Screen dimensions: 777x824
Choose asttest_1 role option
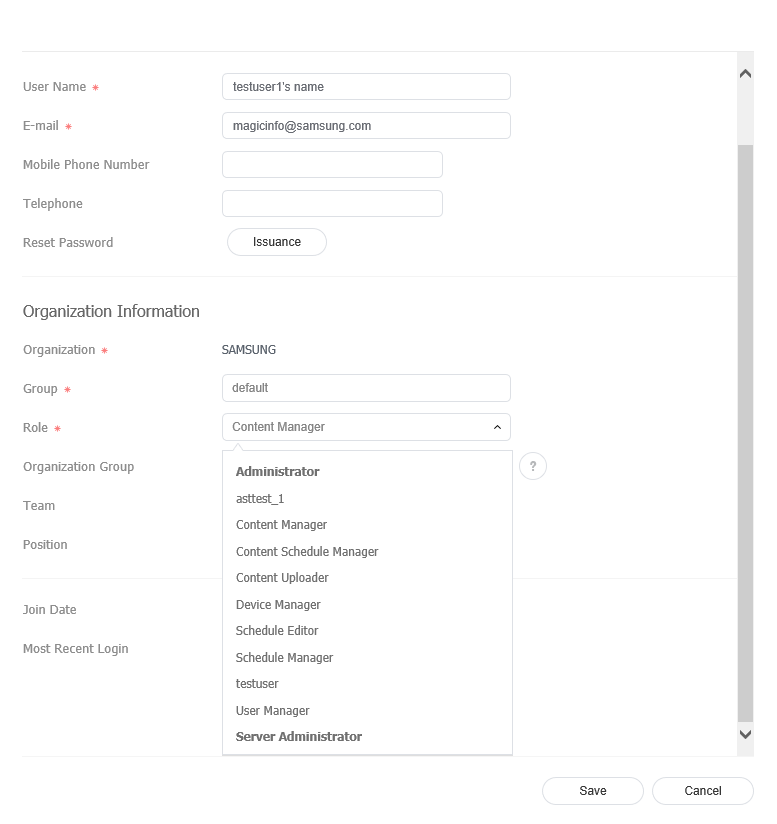point(260,498)
